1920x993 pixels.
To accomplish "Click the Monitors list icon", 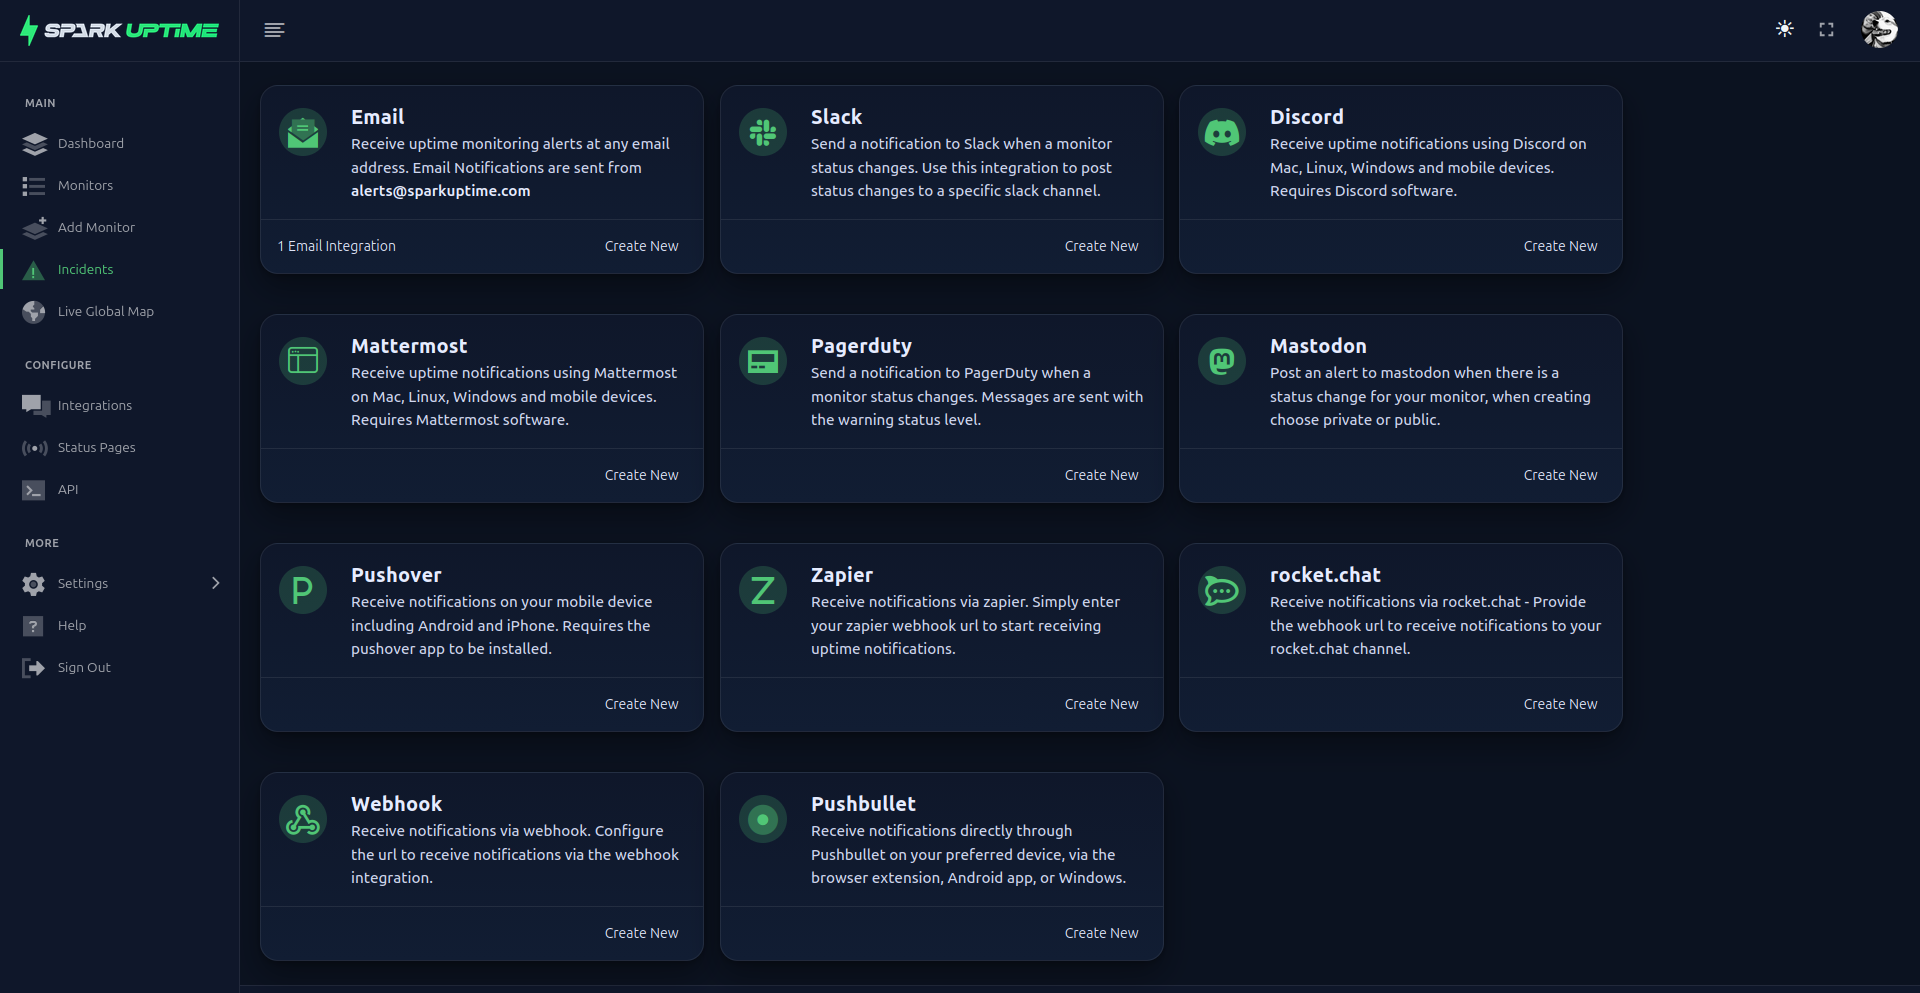I will pos(34,186).
